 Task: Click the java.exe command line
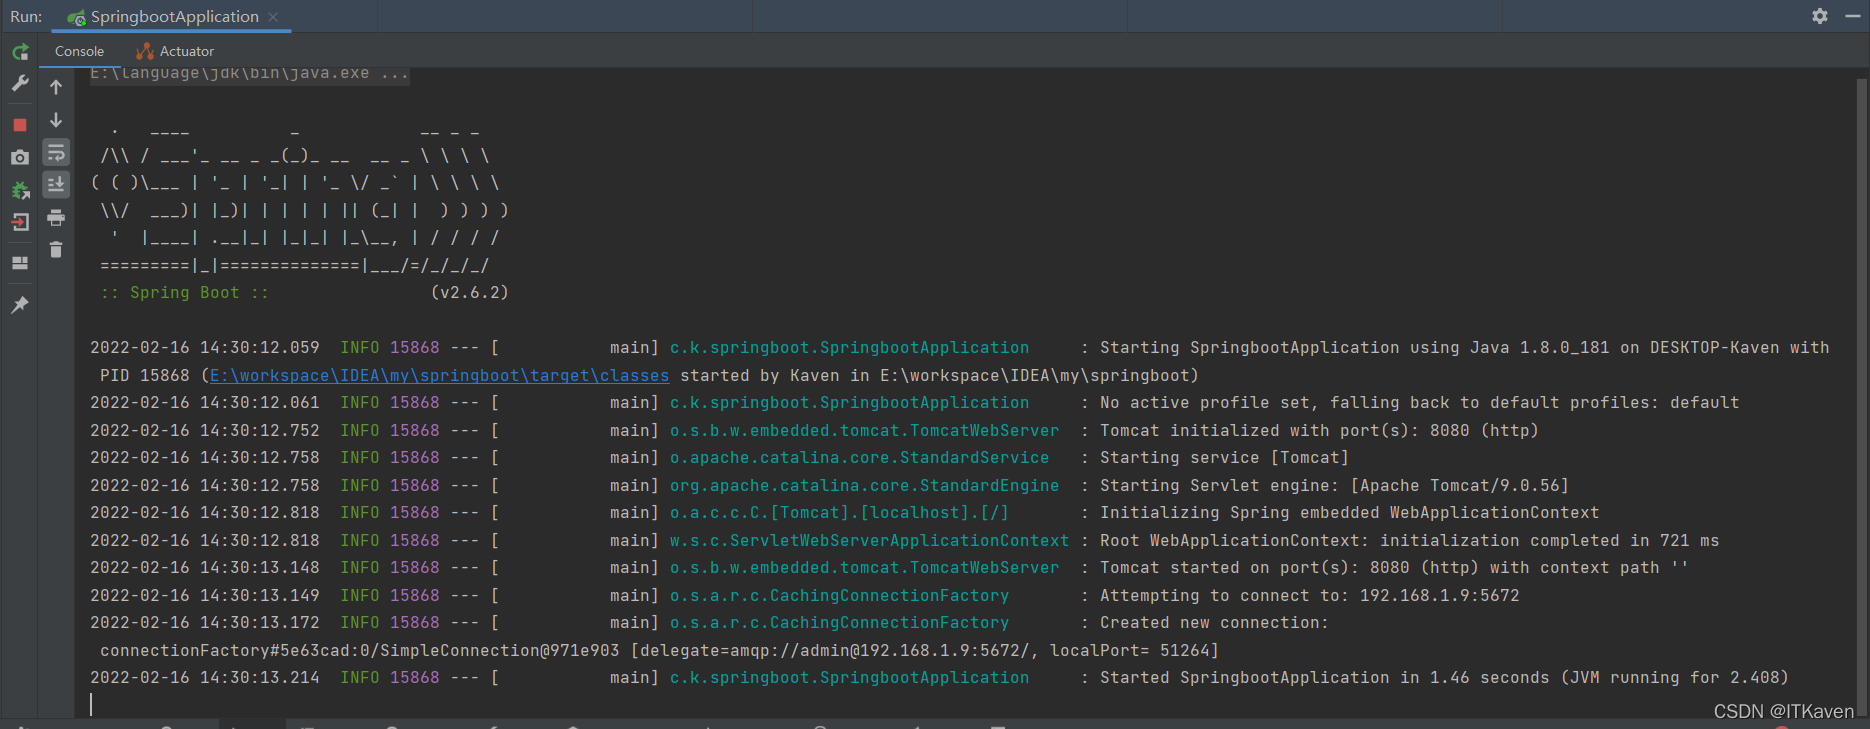click(249, 74)
